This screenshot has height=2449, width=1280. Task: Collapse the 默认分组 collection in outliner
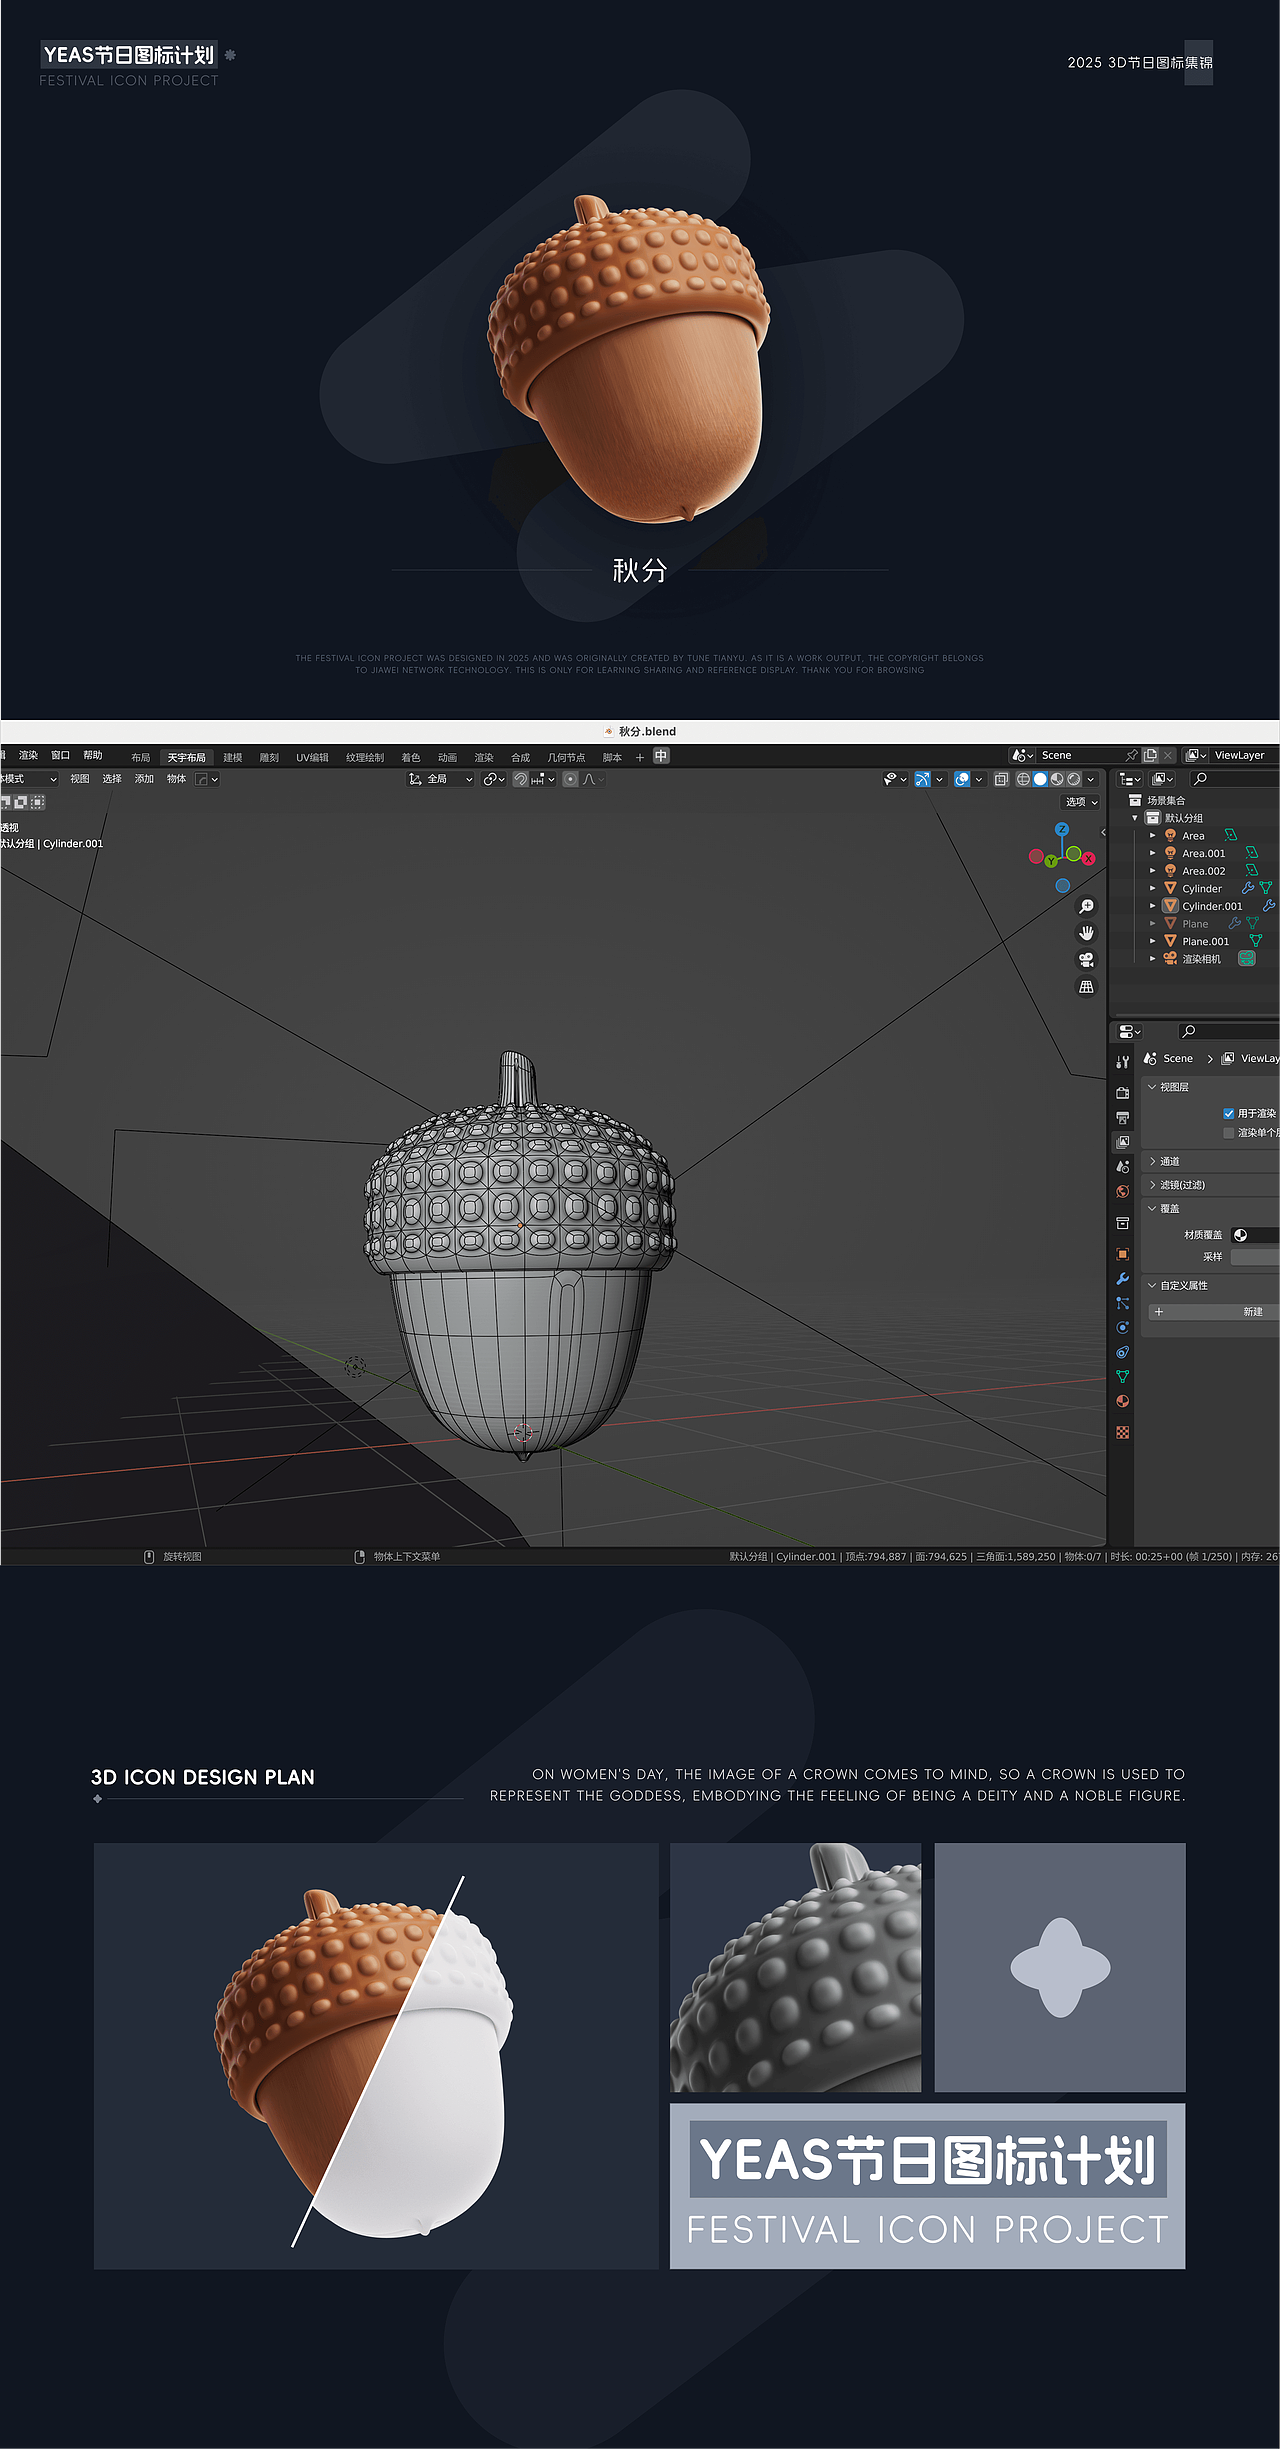coord(1135,818)
